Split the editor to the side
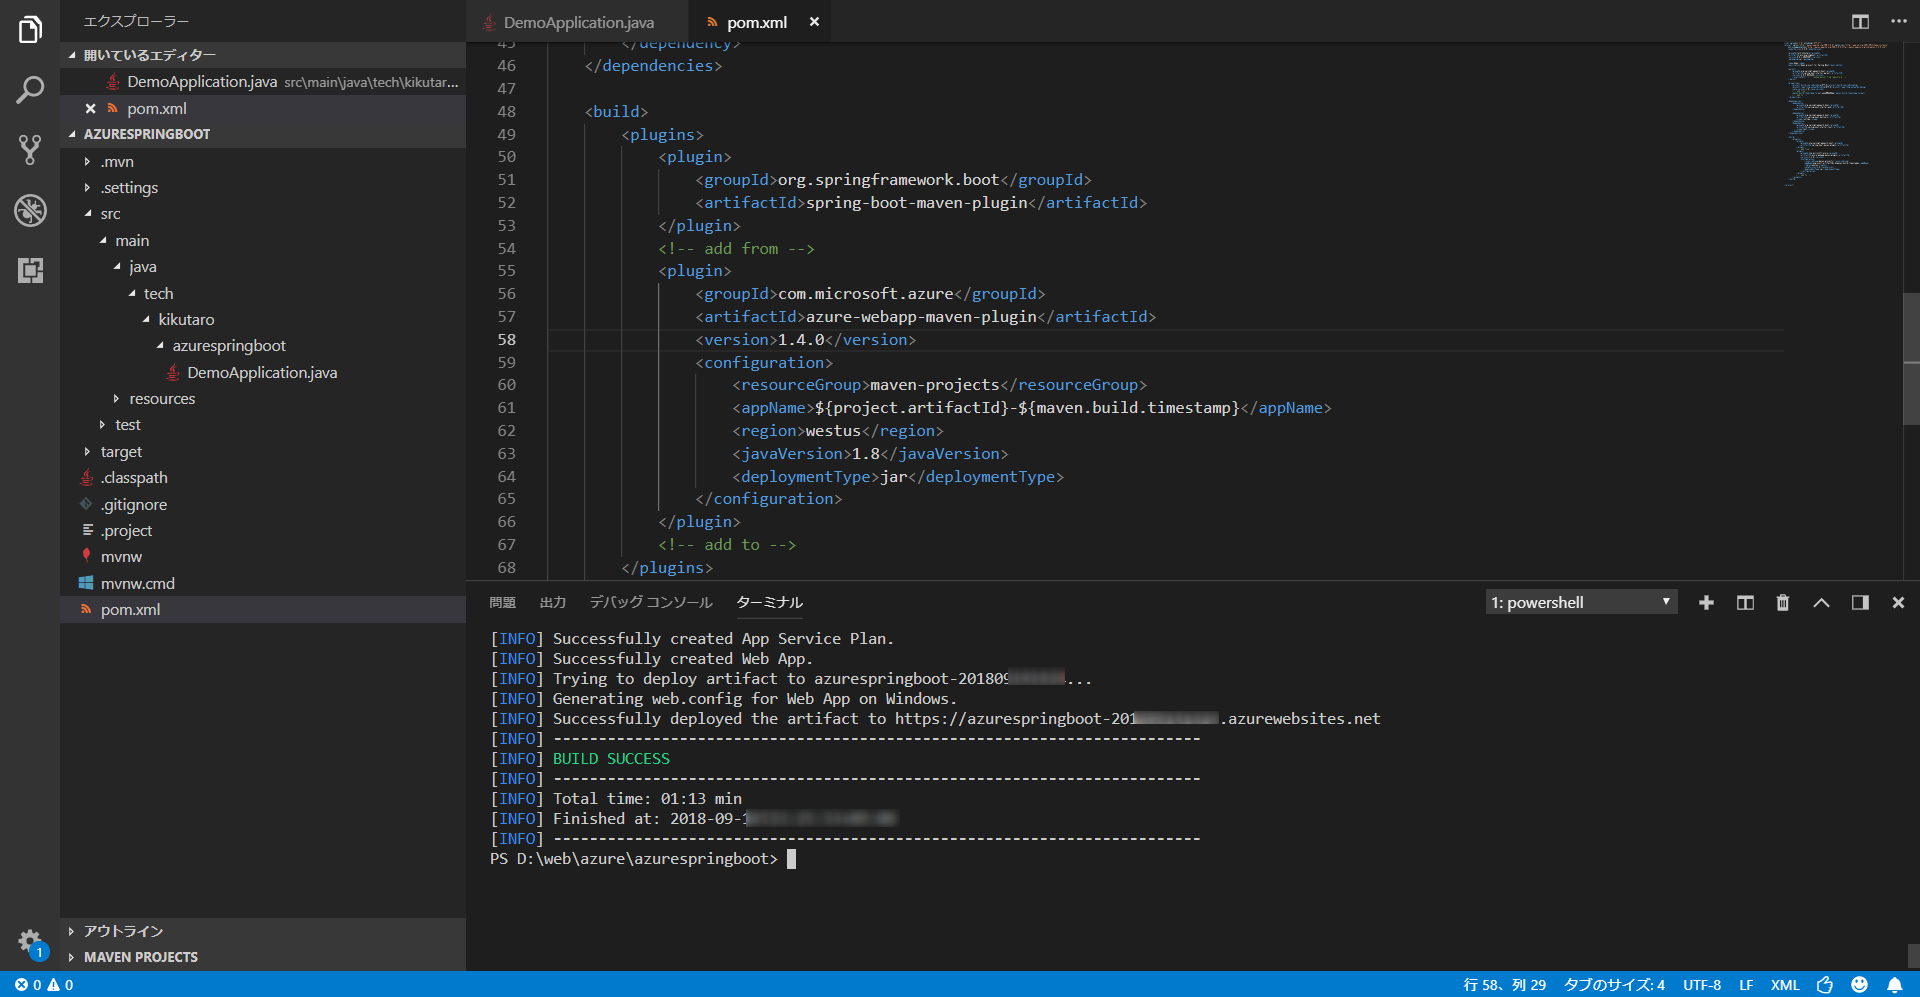The height and width of the screenshot is (997, 1920). [x=1860, y=22]
